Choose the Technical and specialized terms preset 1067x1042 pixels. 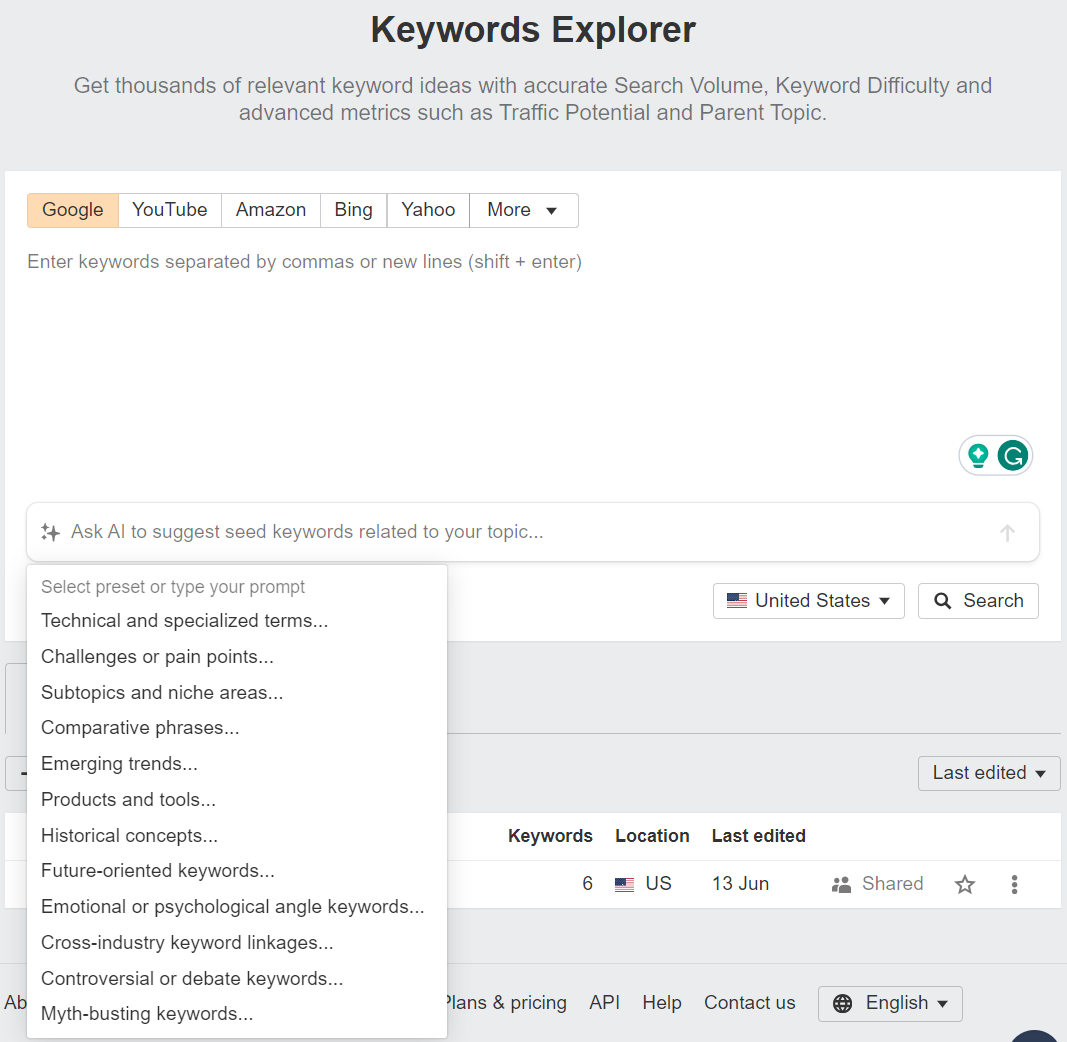237,621
